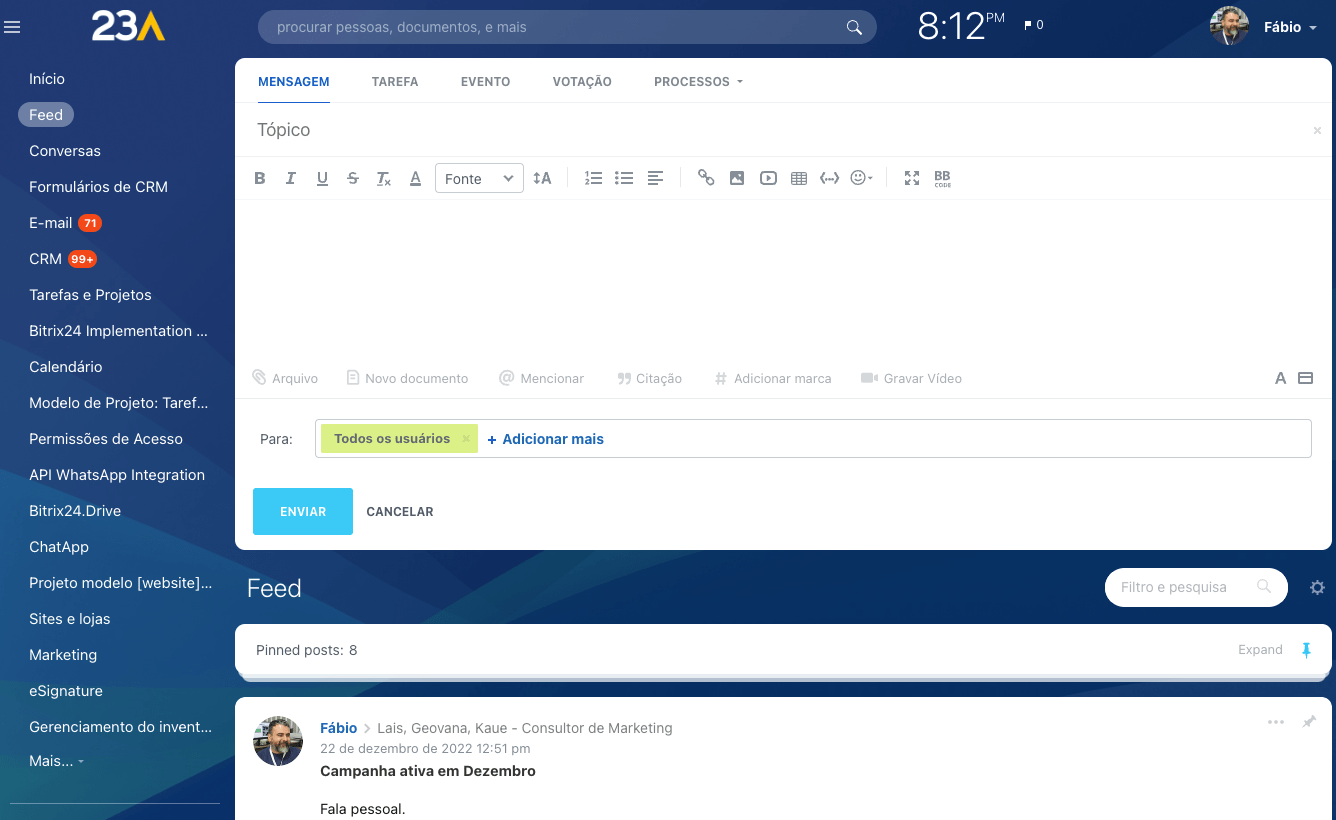Click the ENVIAR button
The width and height of the screenshot is (1336, 820).
click(x=302, y=511)
